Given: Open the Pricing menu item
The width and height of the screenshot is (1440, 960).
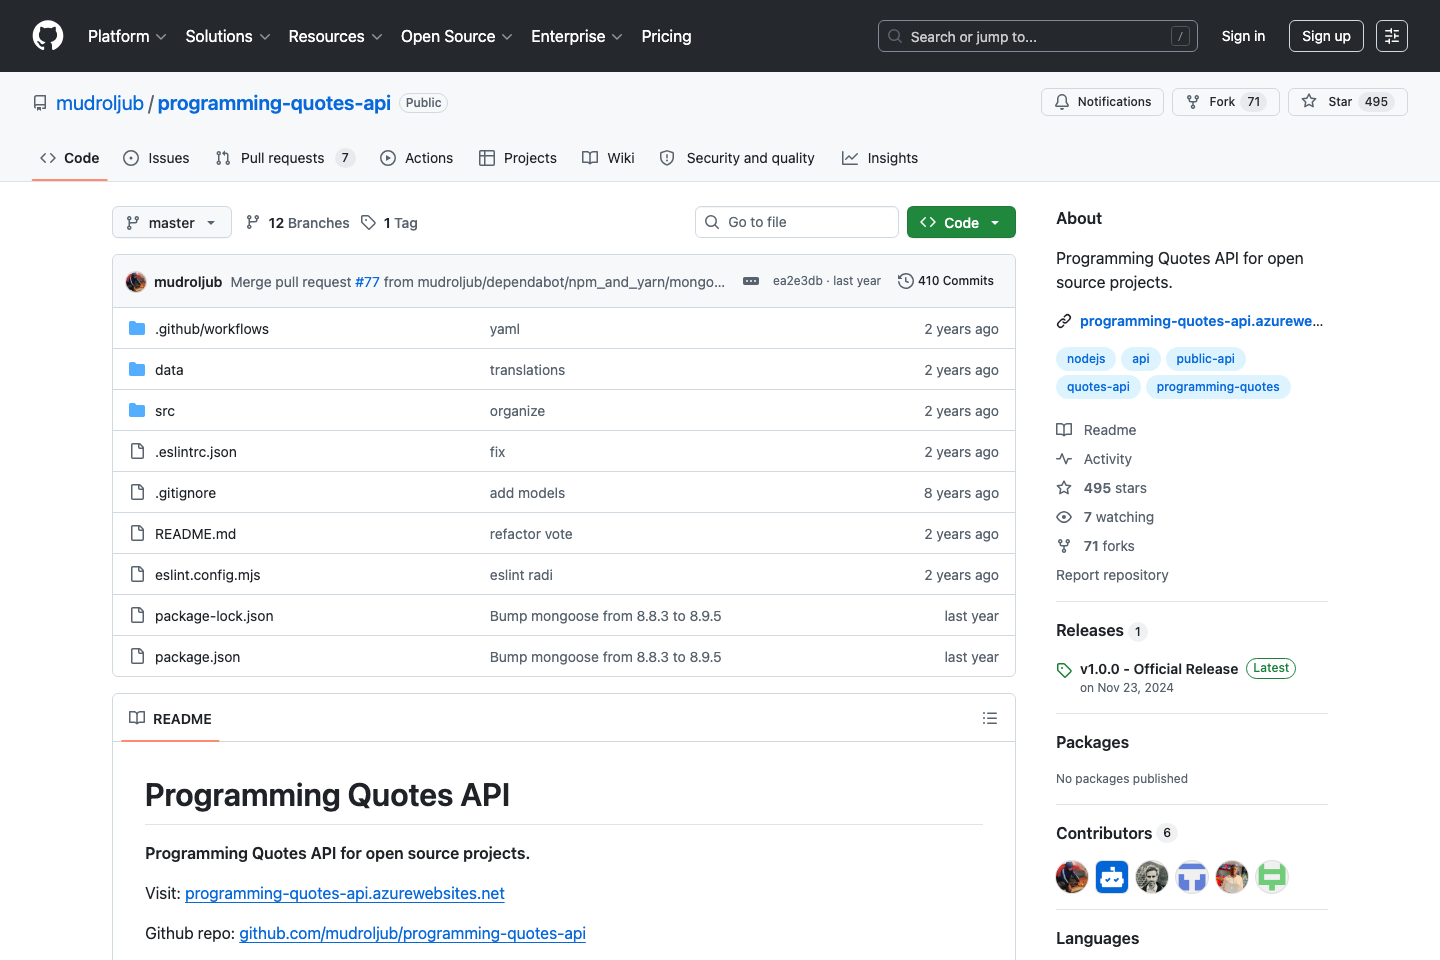Looking at the screenshot, I should 666,36.
